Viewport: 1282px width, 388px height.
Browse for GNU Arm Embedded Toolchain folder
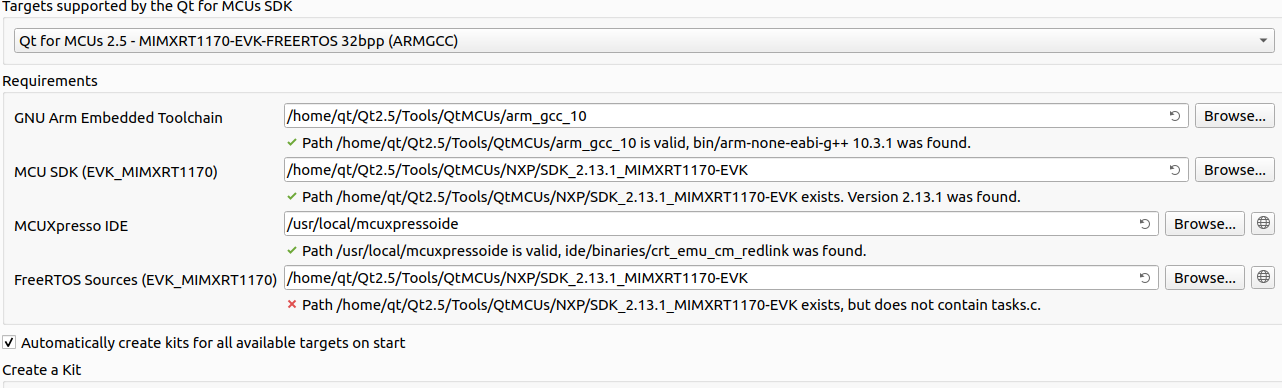(1235, 115)
